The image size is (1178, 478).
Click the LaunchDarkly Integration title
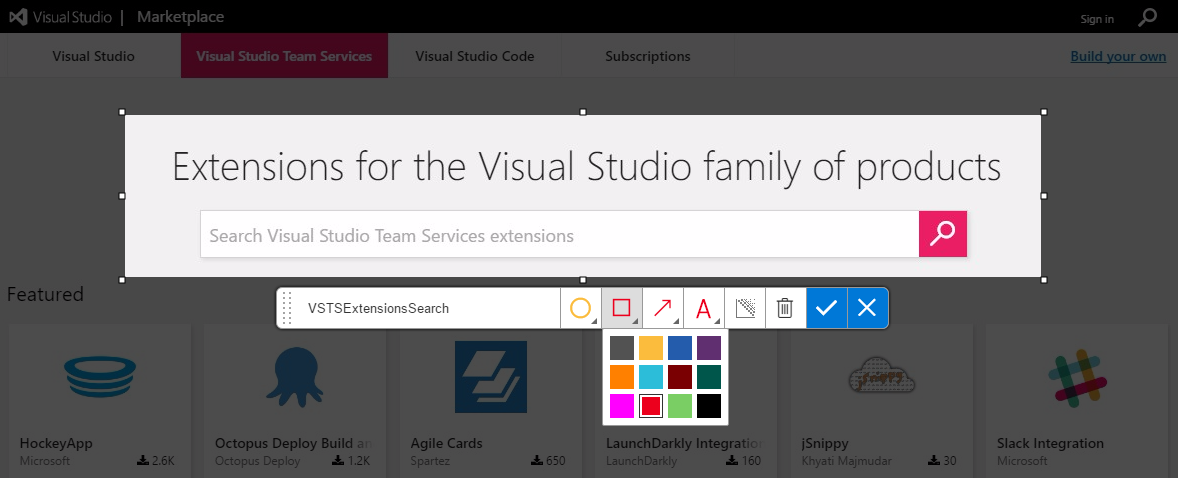pyautogui.click(x=684, y=443)
